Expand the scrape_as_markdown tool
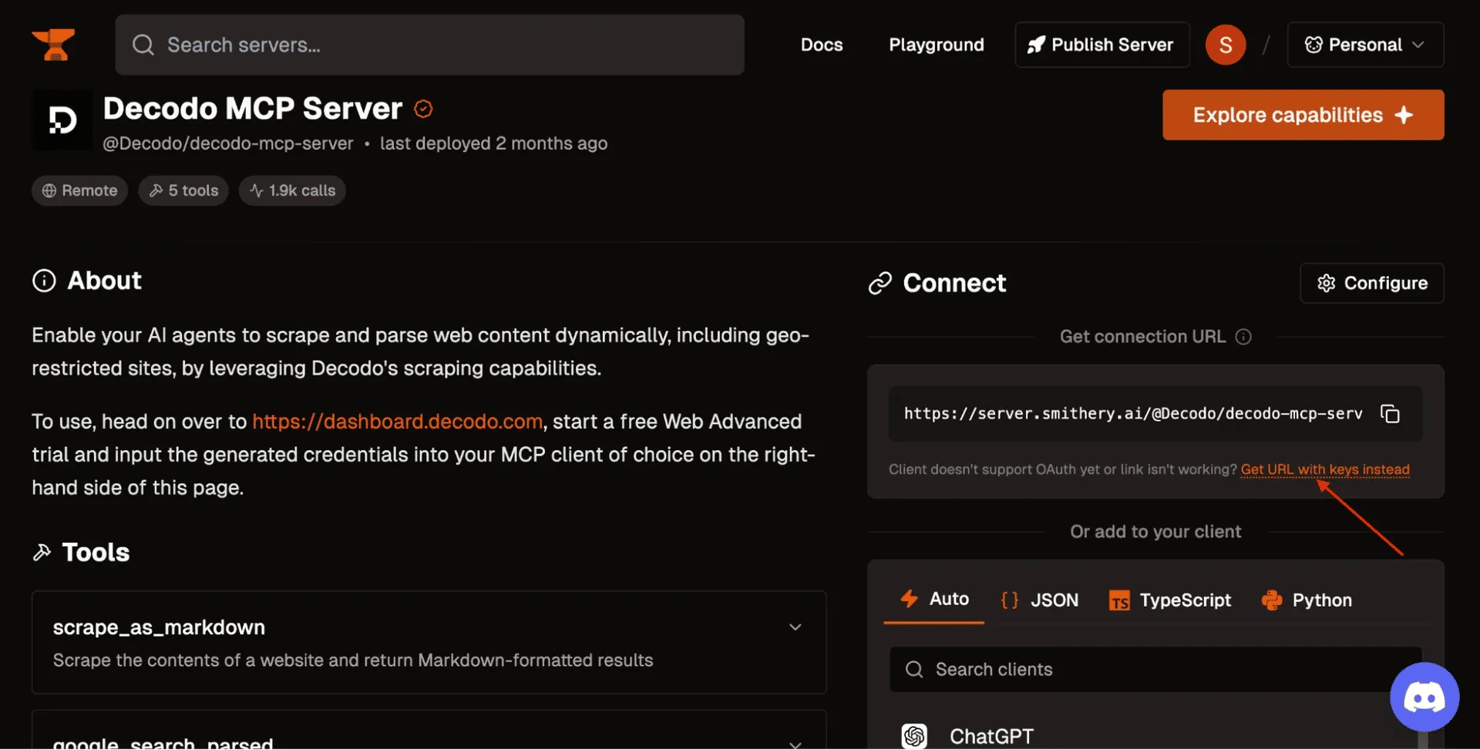This screenshot has width=1480, height=750. [795, 628]
